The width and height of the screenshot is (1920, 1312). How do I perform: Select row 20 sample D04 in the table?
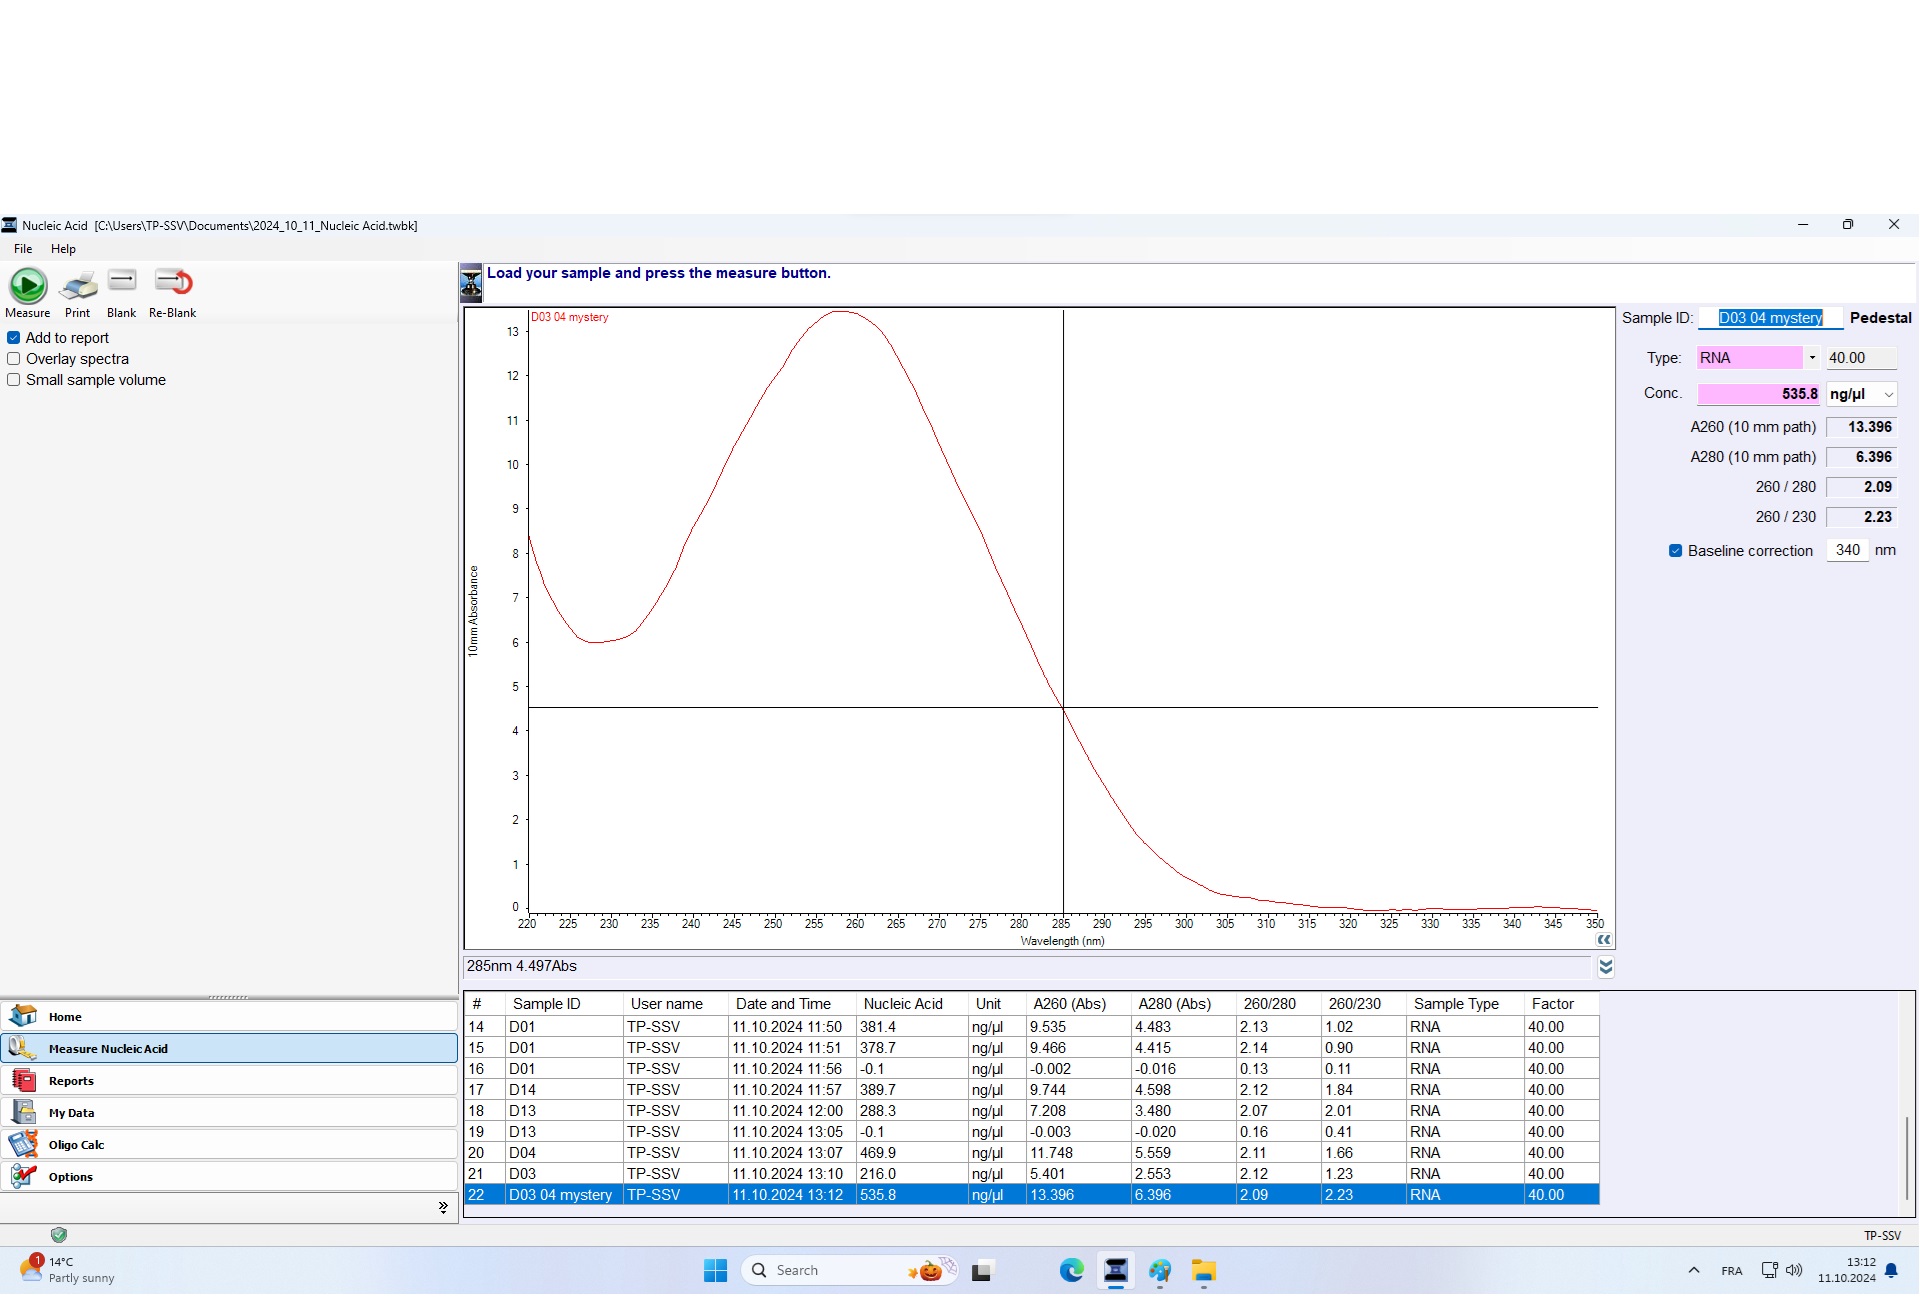560,1153
